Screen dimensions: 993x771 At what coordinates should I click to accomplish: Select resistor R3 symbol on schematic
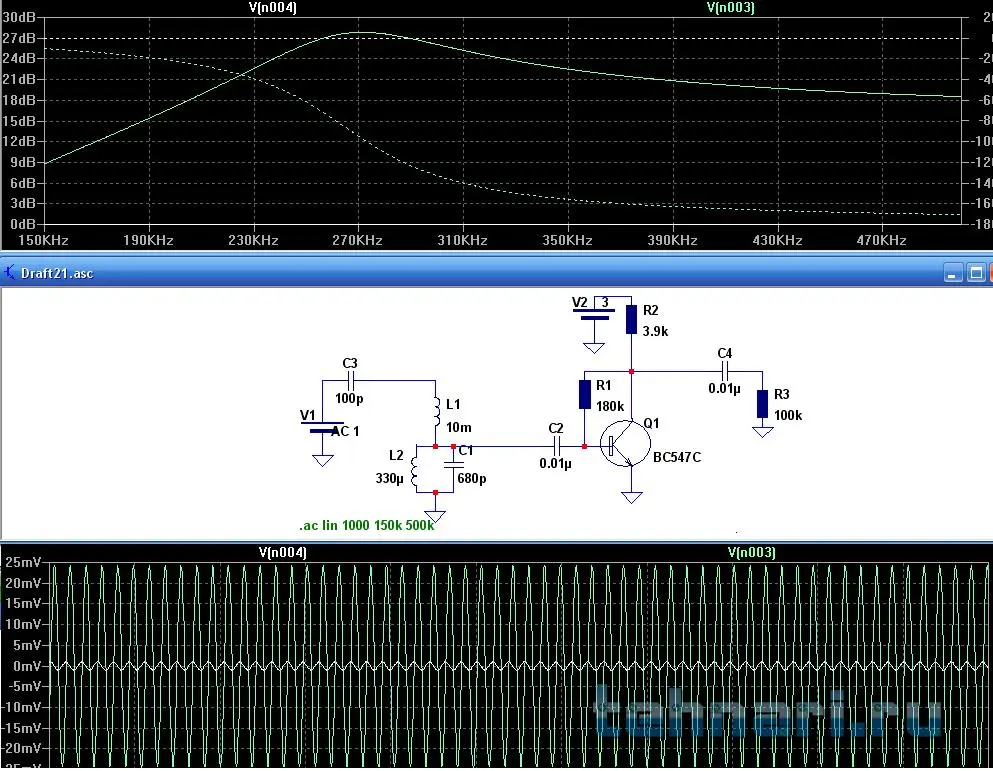click(x=762, y=404)
